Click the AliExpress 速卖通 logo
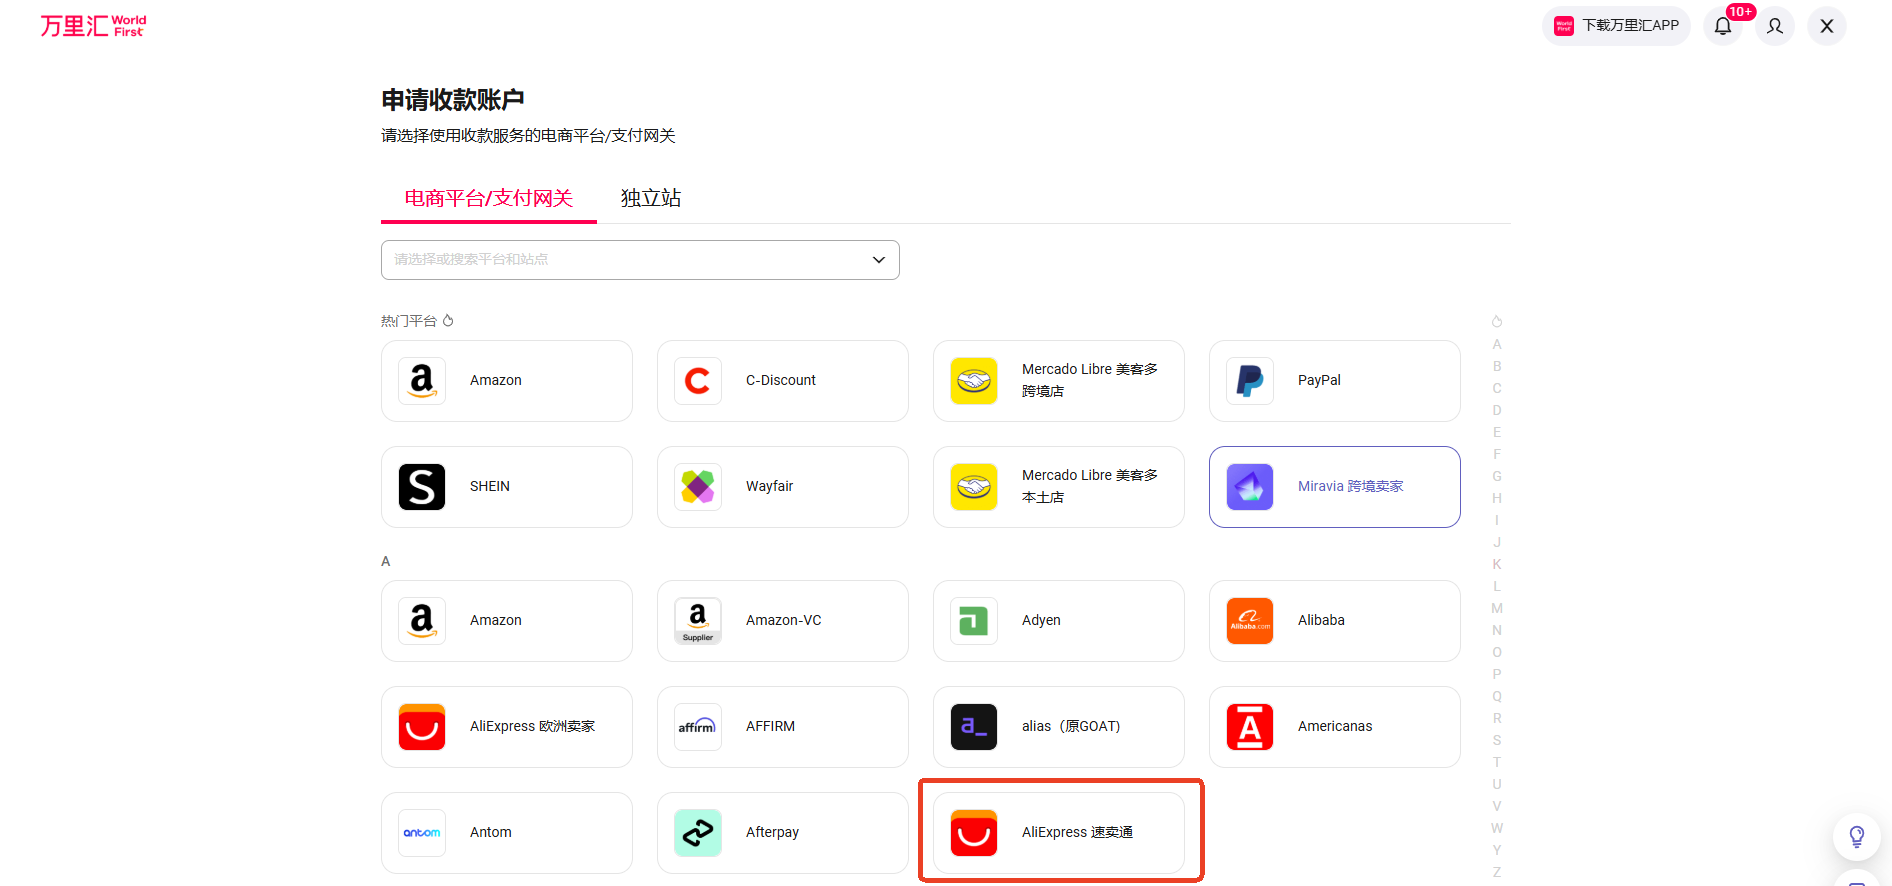The image size is (1892, 886). (974, 833)
